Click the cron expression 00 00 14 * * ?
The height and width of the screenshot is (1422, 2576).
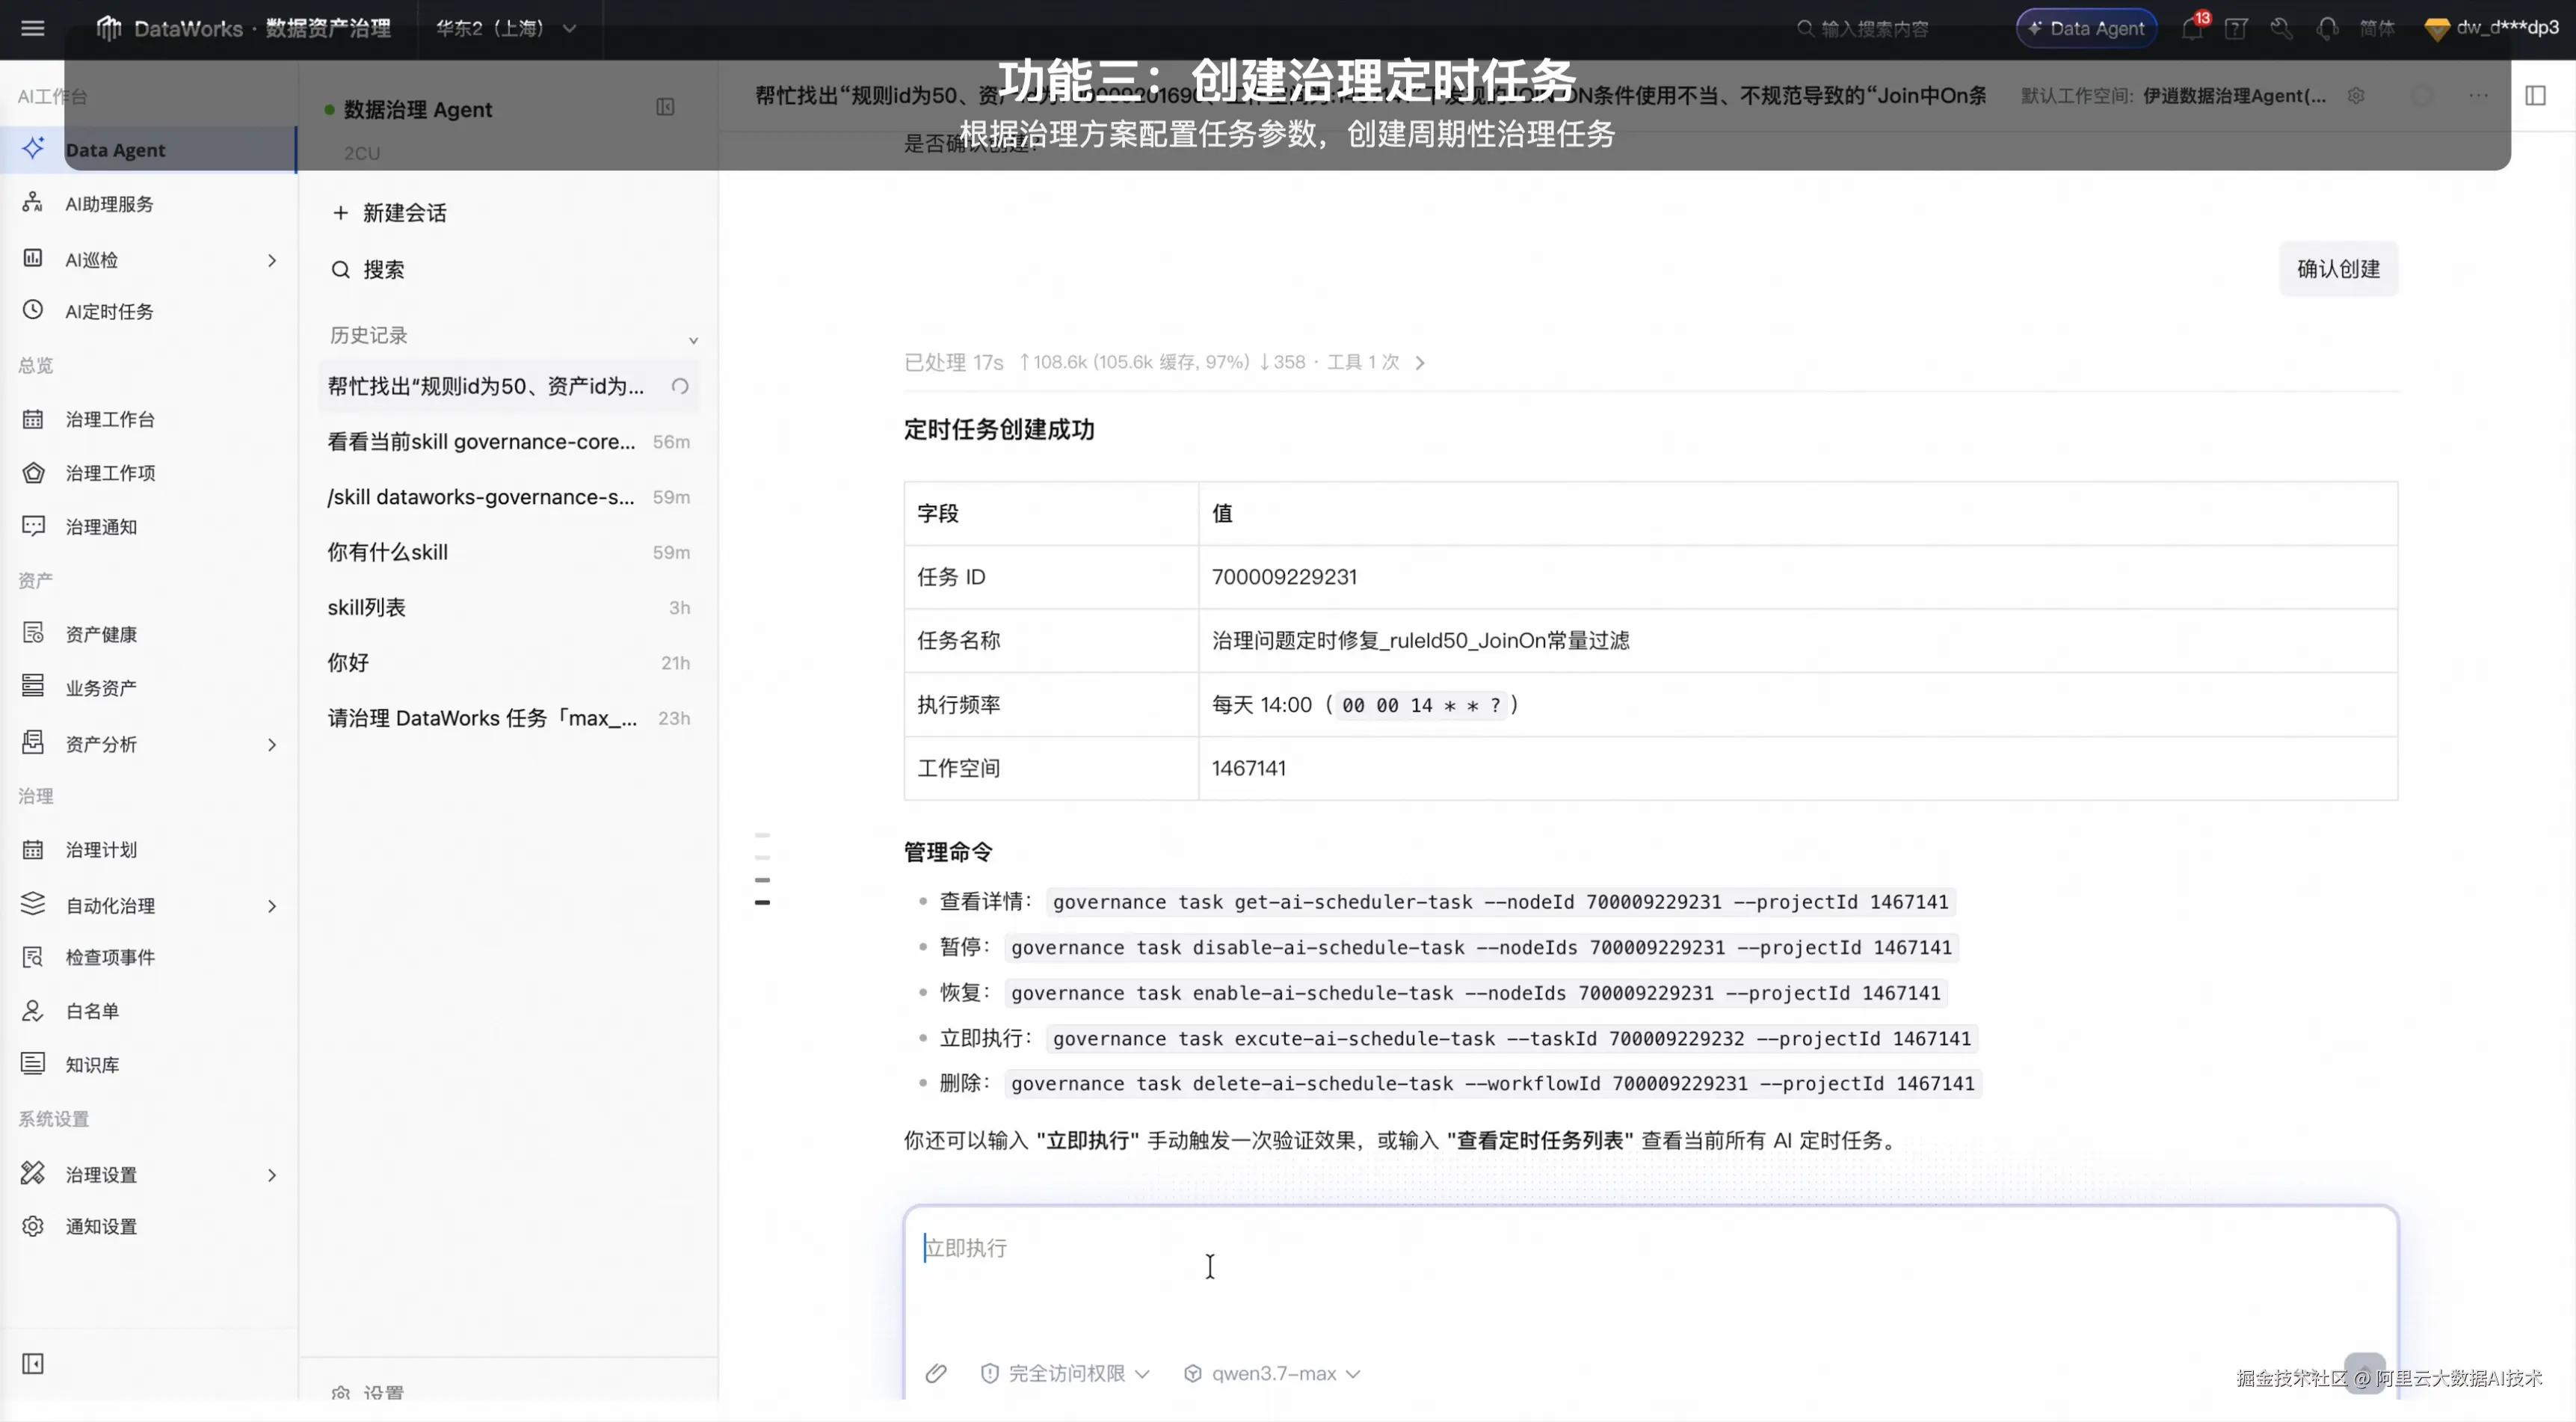1421,705
